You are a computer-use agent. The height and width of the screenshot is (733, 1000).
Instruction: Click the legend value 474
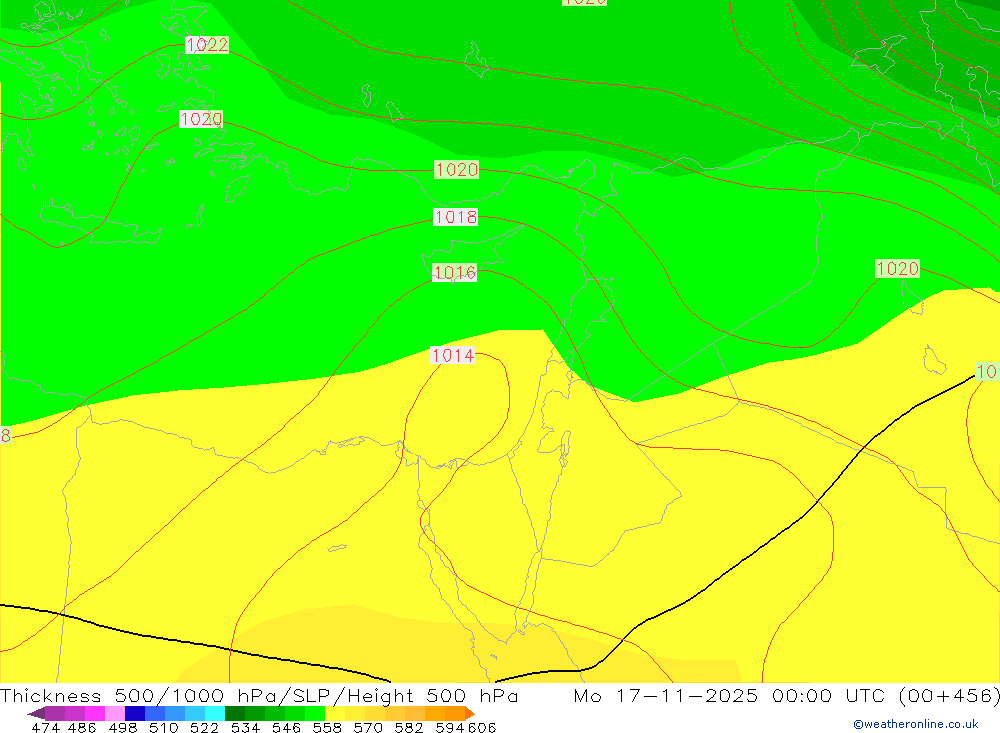pos(45,728)
